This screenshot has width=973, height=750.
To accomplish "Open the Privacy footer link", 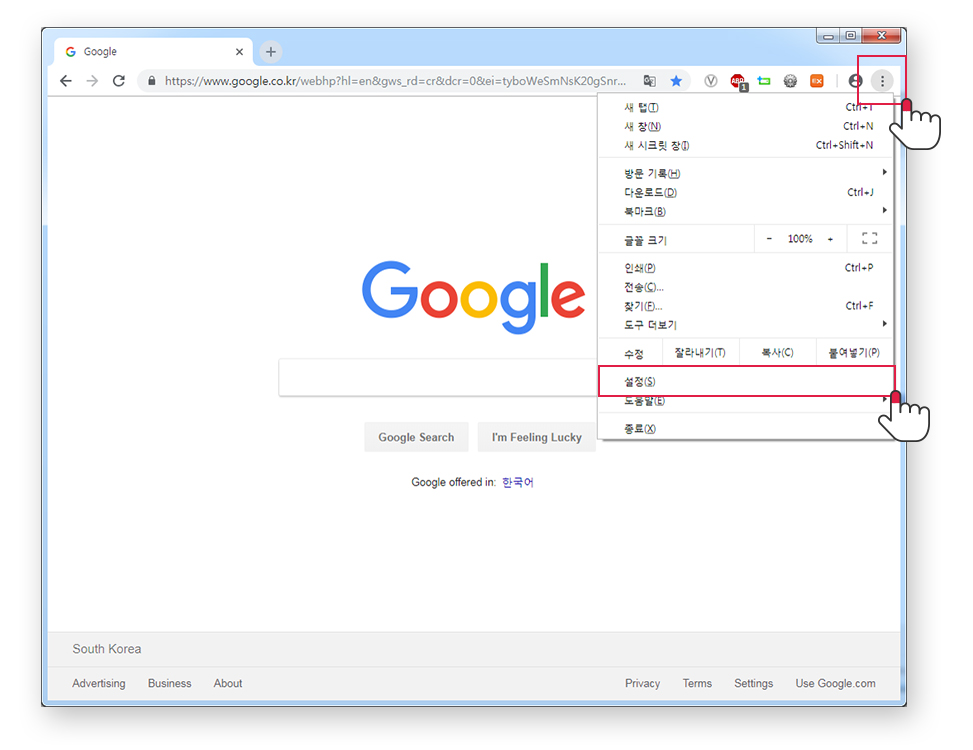I will (x=642, y=683).
